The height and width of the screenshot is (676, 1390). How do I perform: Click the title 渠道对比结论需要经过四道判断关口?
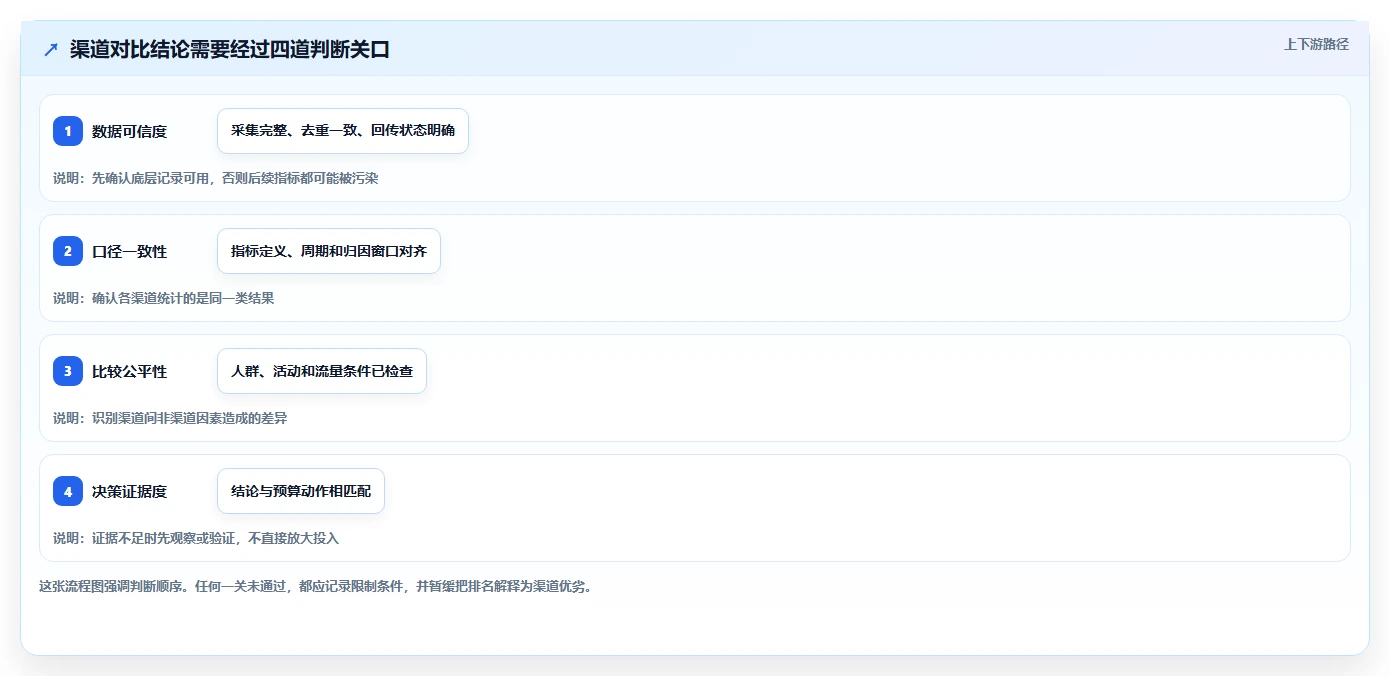(230, 50)
